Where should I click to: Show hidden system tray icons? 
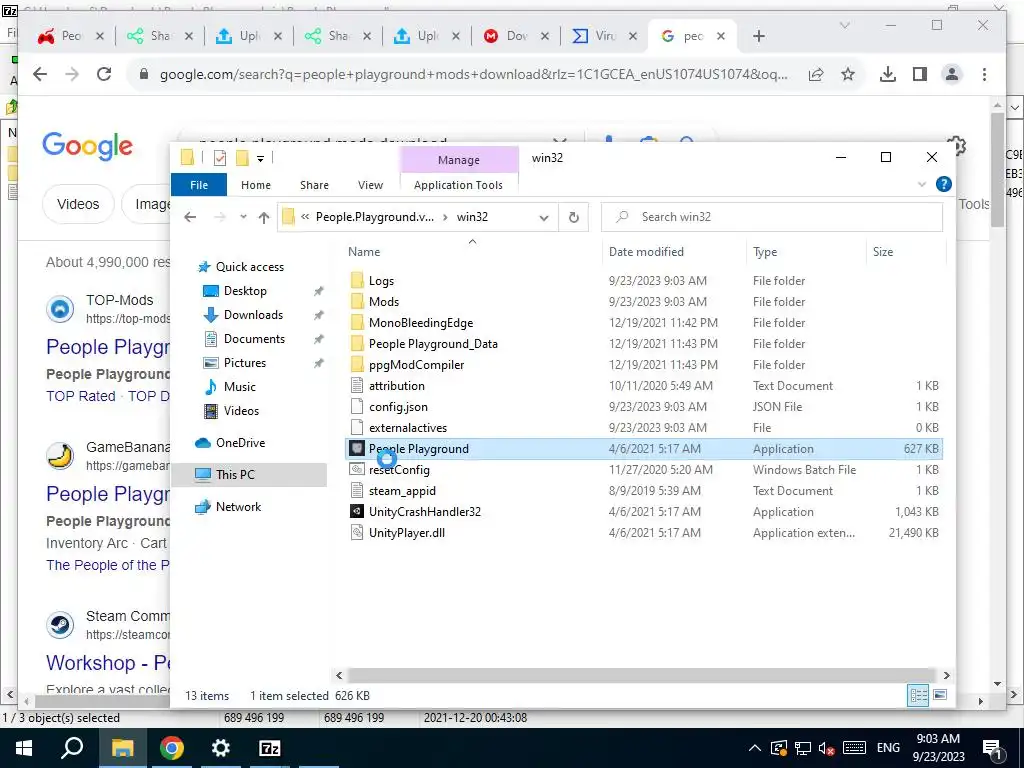coord(754,748)
